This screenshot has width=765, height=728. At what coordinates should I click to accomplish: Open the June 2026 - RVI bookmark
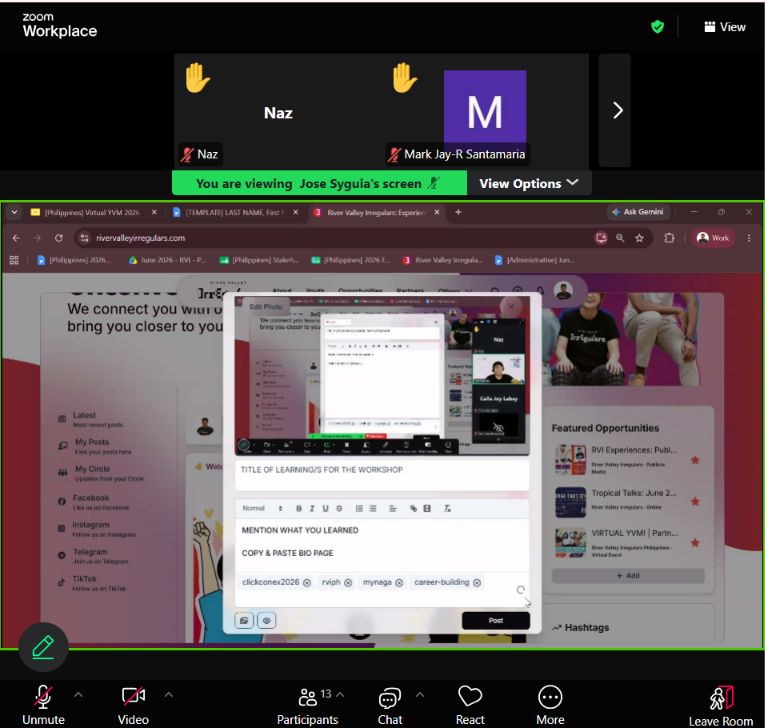pyautogui.click(x=167, y=260)
